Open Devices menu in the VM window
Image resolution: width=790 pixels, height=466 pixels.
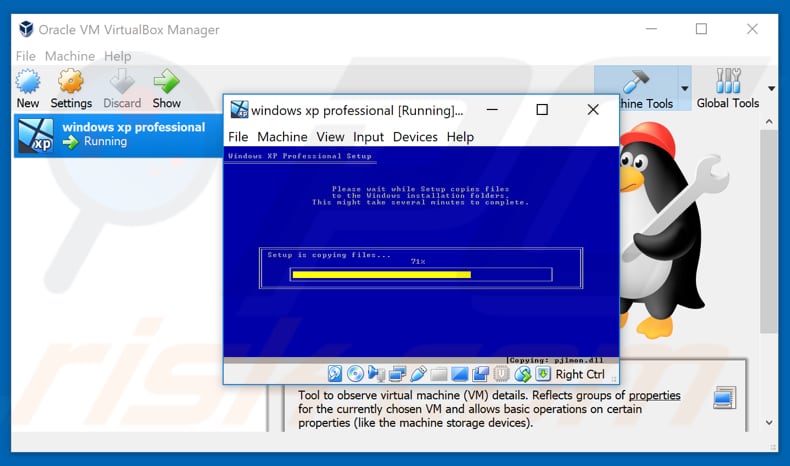point(415,137)
